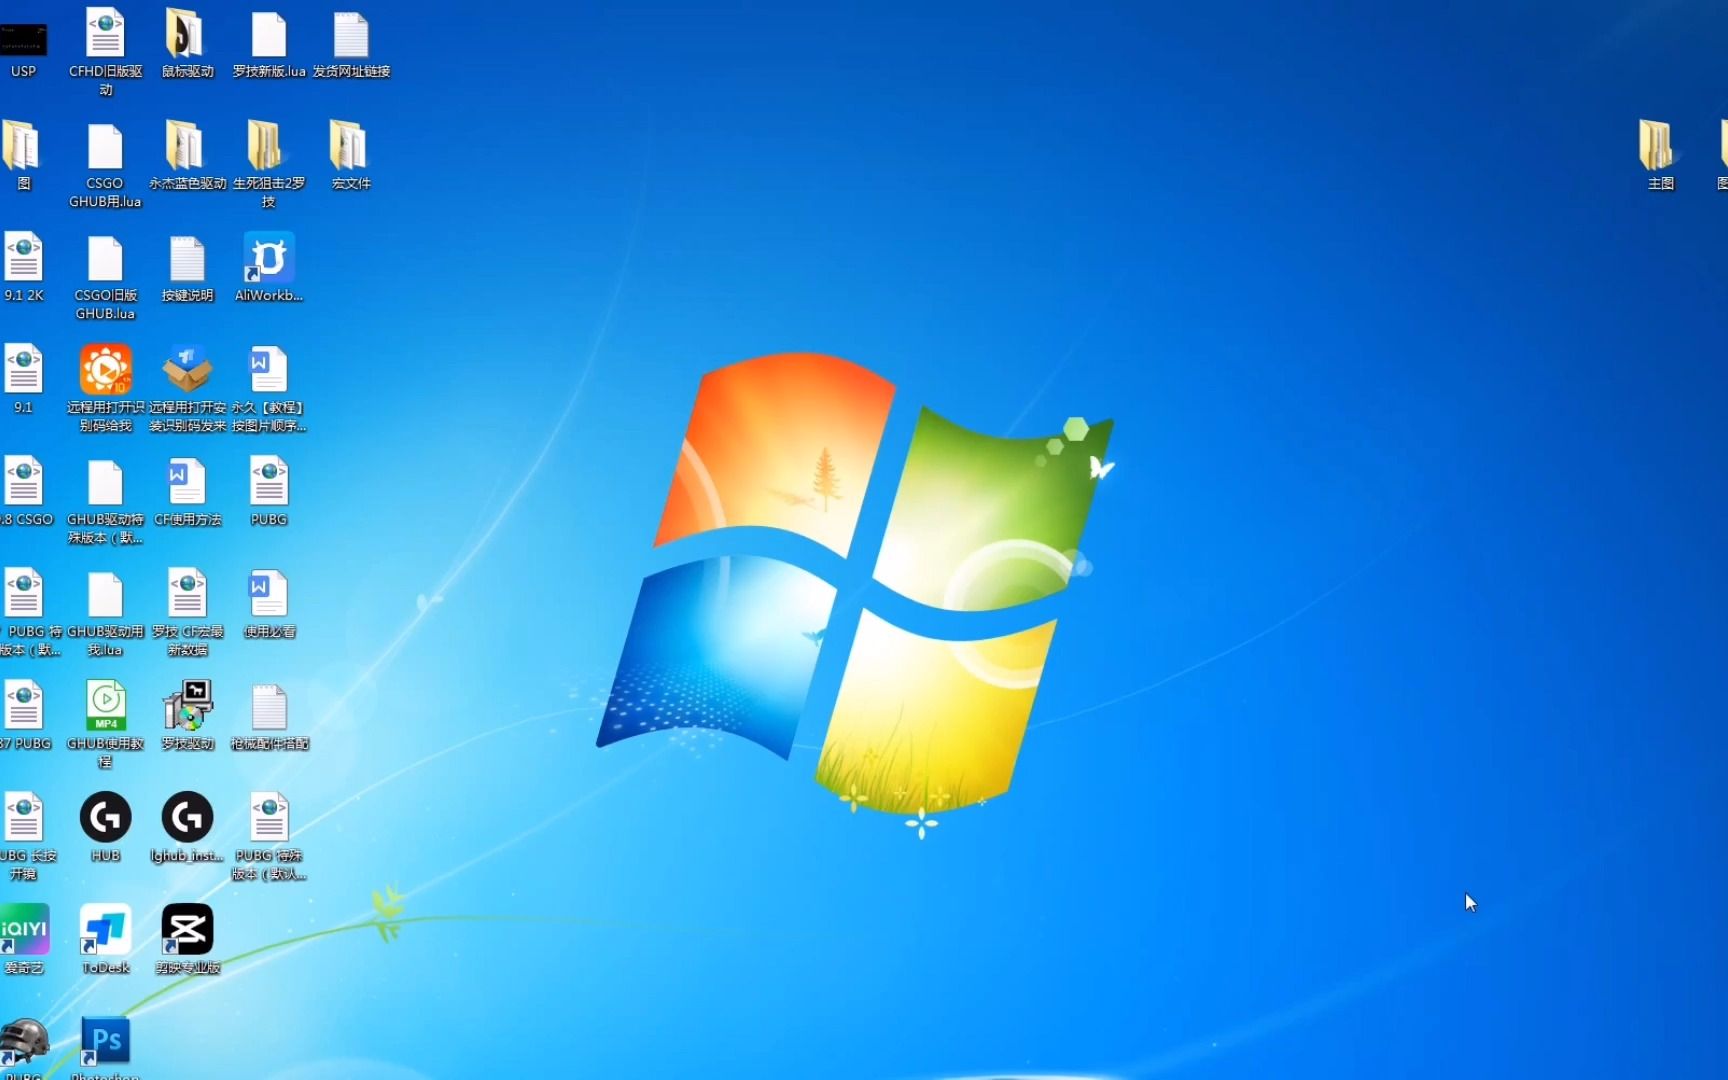Screen dimensions: 1728x1080
Task: Click the 主图 folder on the desktop
Action: 1658,145
